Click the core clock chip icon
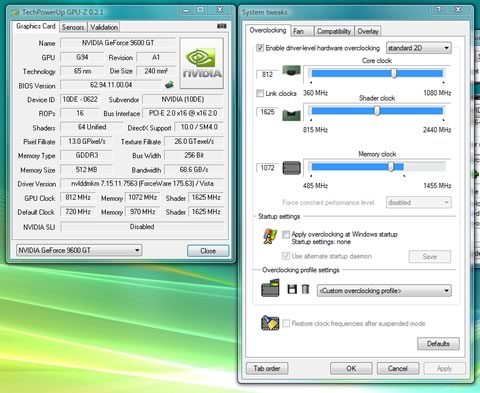 292,71
